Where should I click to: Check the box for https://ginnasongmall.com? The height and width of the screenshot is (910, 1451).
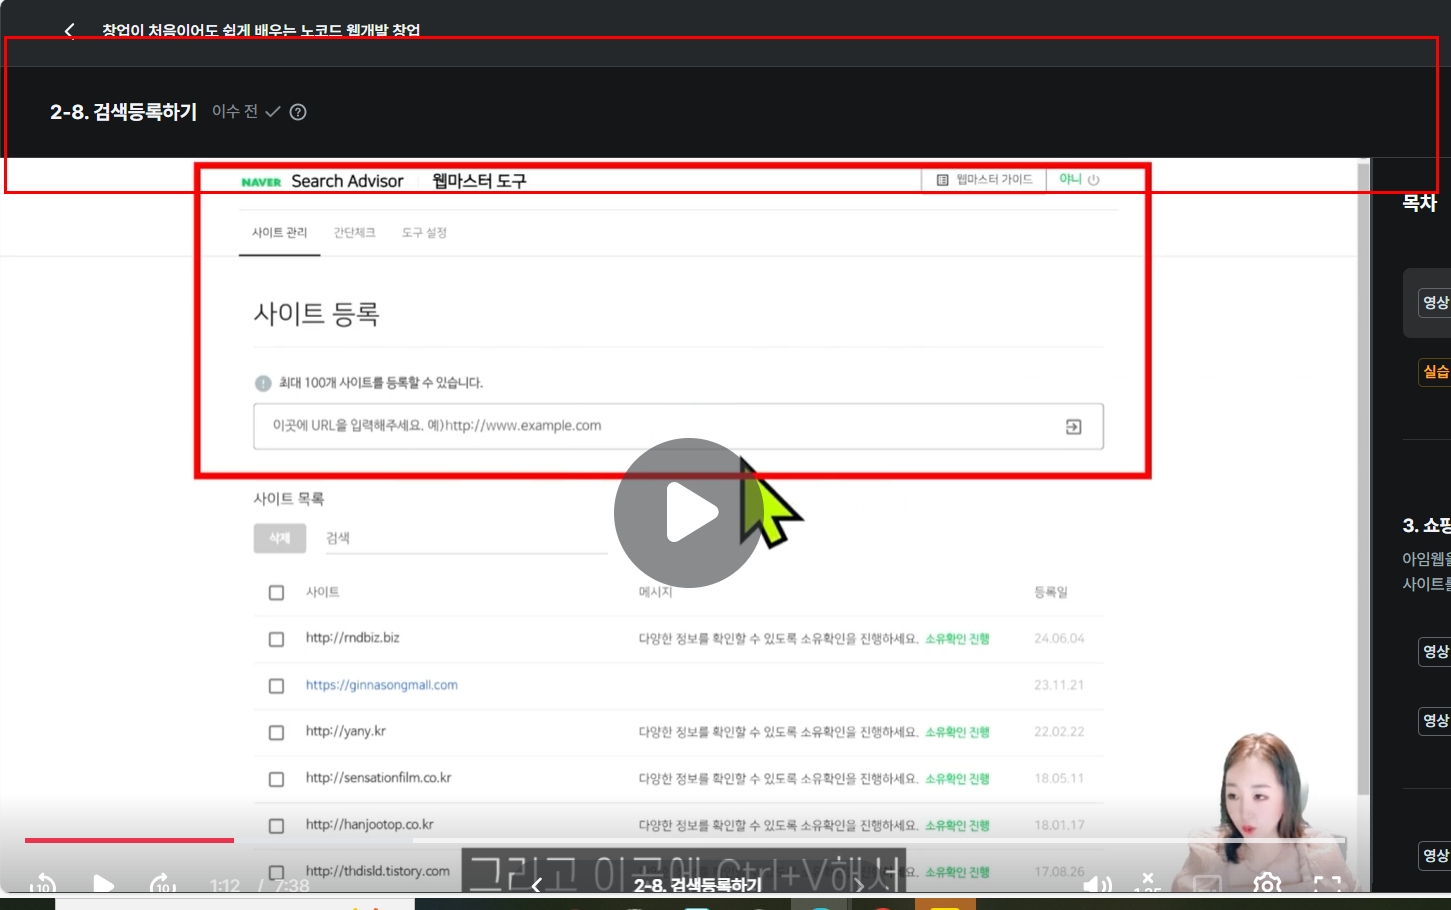coord(276,686)
